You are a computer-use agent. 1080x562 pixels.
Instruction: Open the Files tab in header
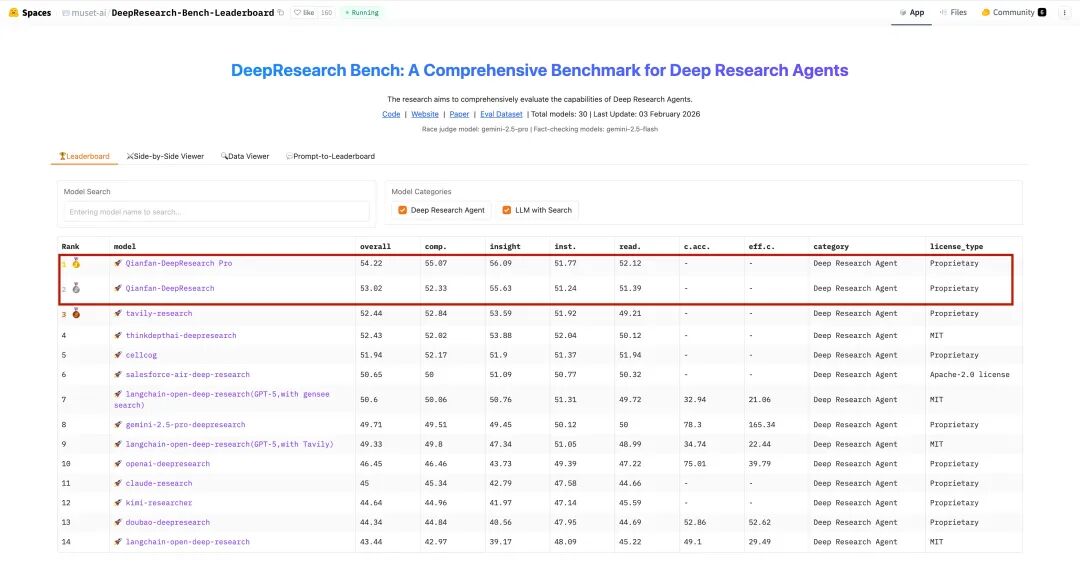(953, 13)
